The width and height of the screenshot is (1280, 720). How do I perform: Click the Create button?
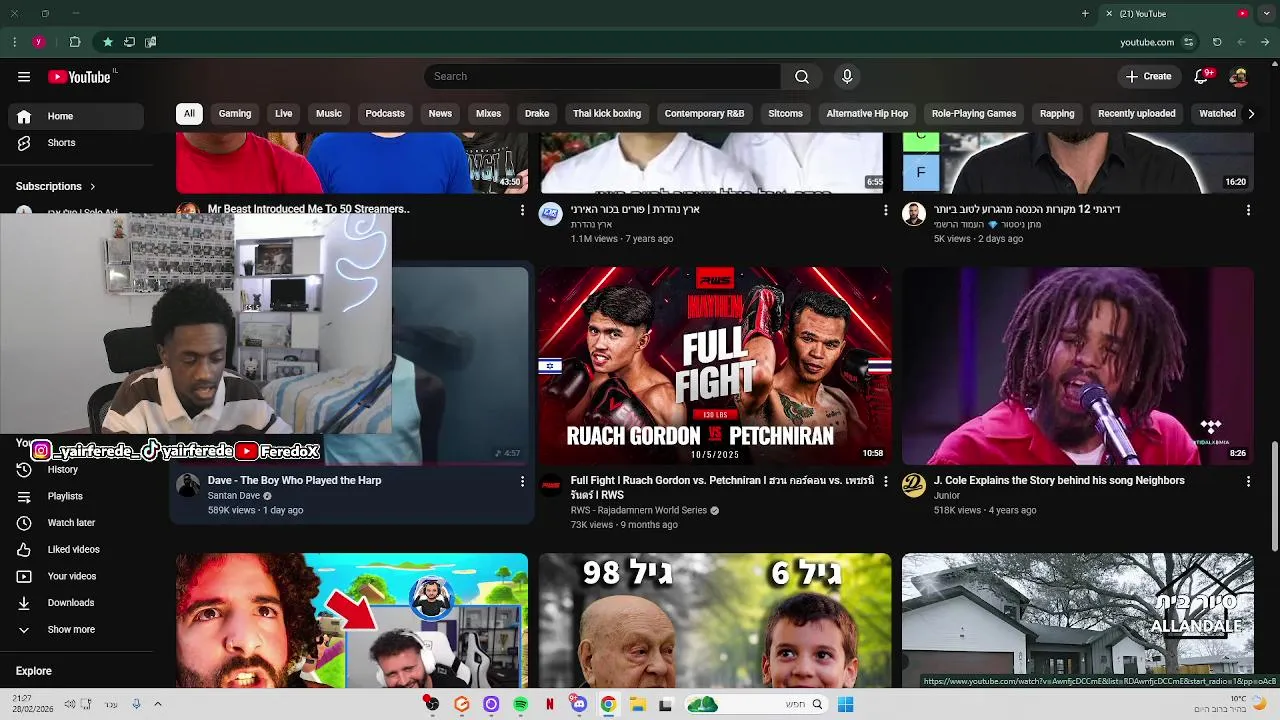(1148, 77)
